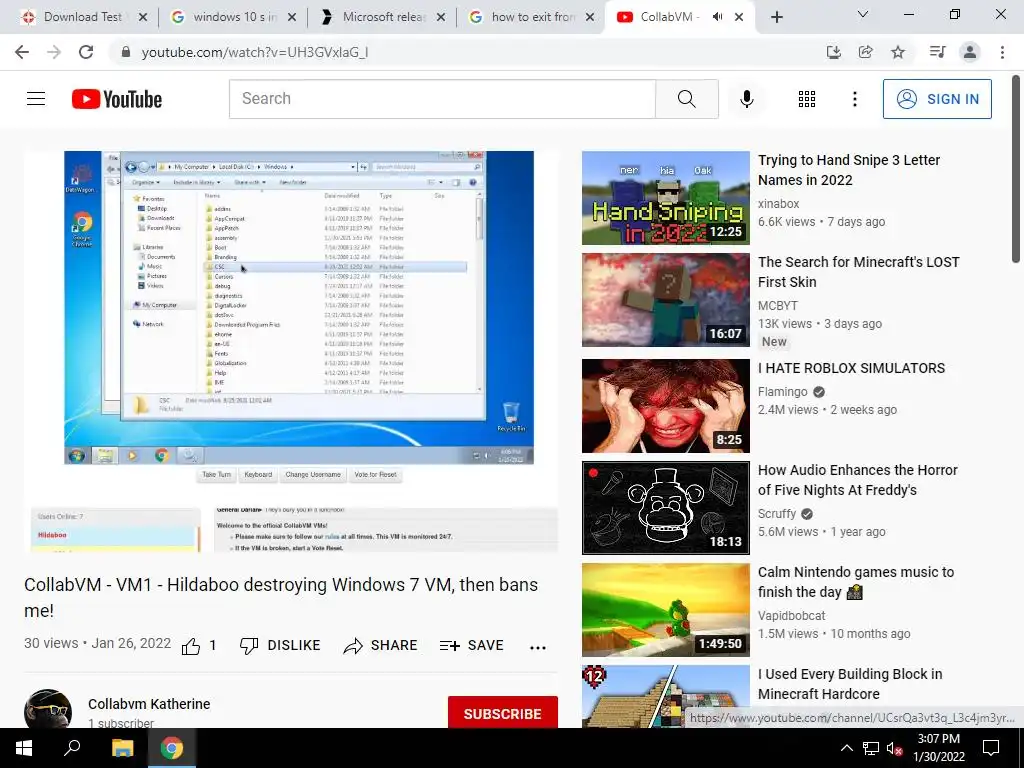Image resolution: width=1024 pixels, height=768 pixels.
Task: Open more actions ellipsis below video
Action: [x=537, y=647]
